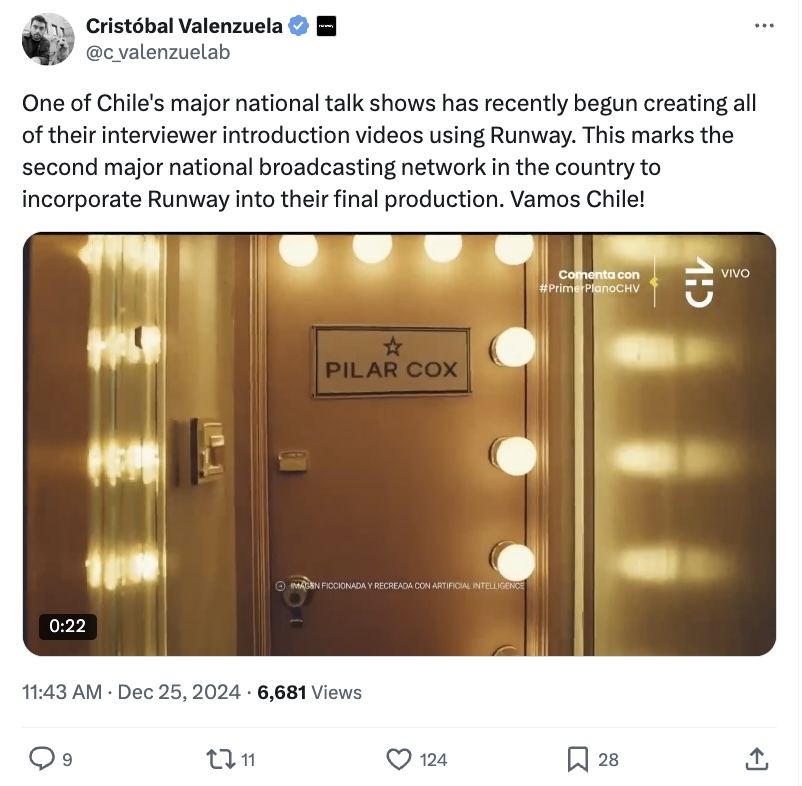This screenshot has width=802, height=786.
Task: Open the Cristóbal Valenzuela display name
Action: click(184, 26)
